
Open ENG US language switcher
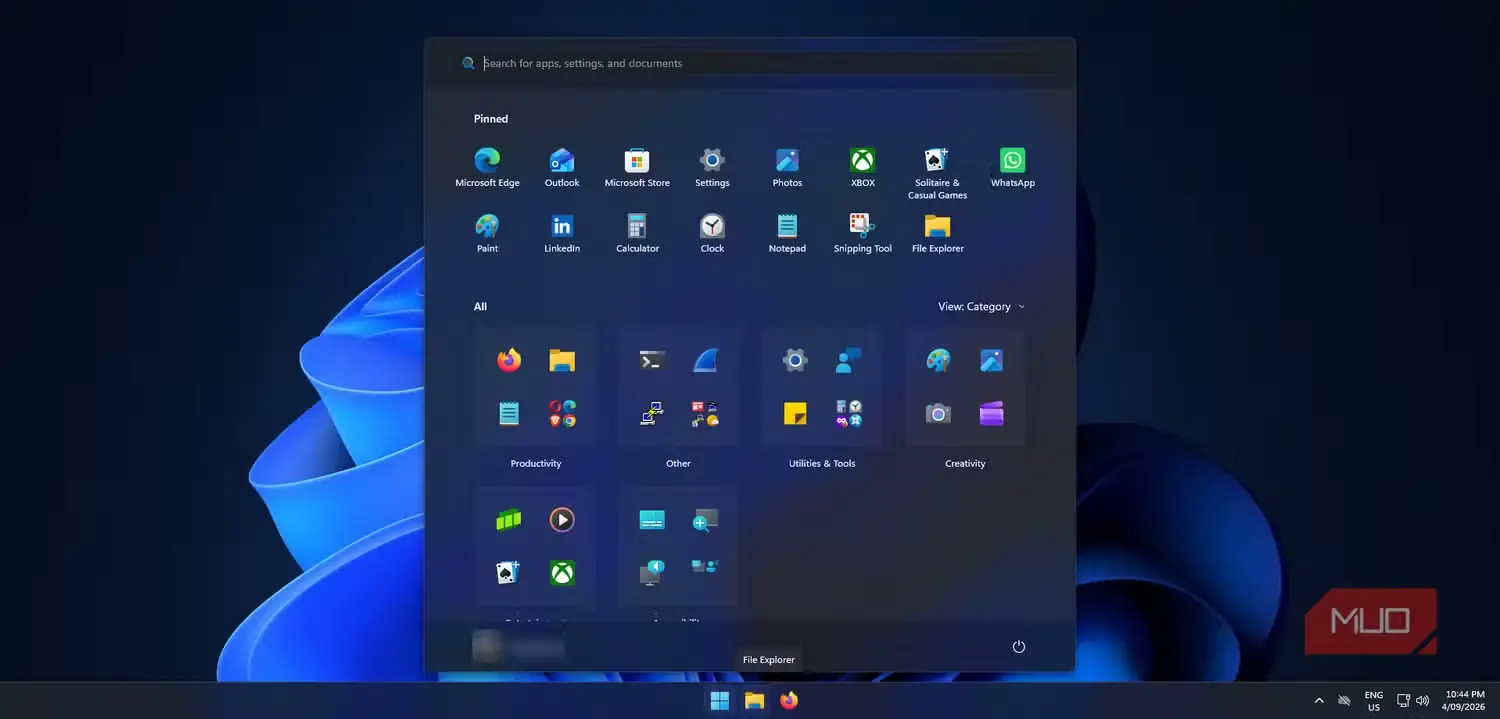click(1374, 700)
